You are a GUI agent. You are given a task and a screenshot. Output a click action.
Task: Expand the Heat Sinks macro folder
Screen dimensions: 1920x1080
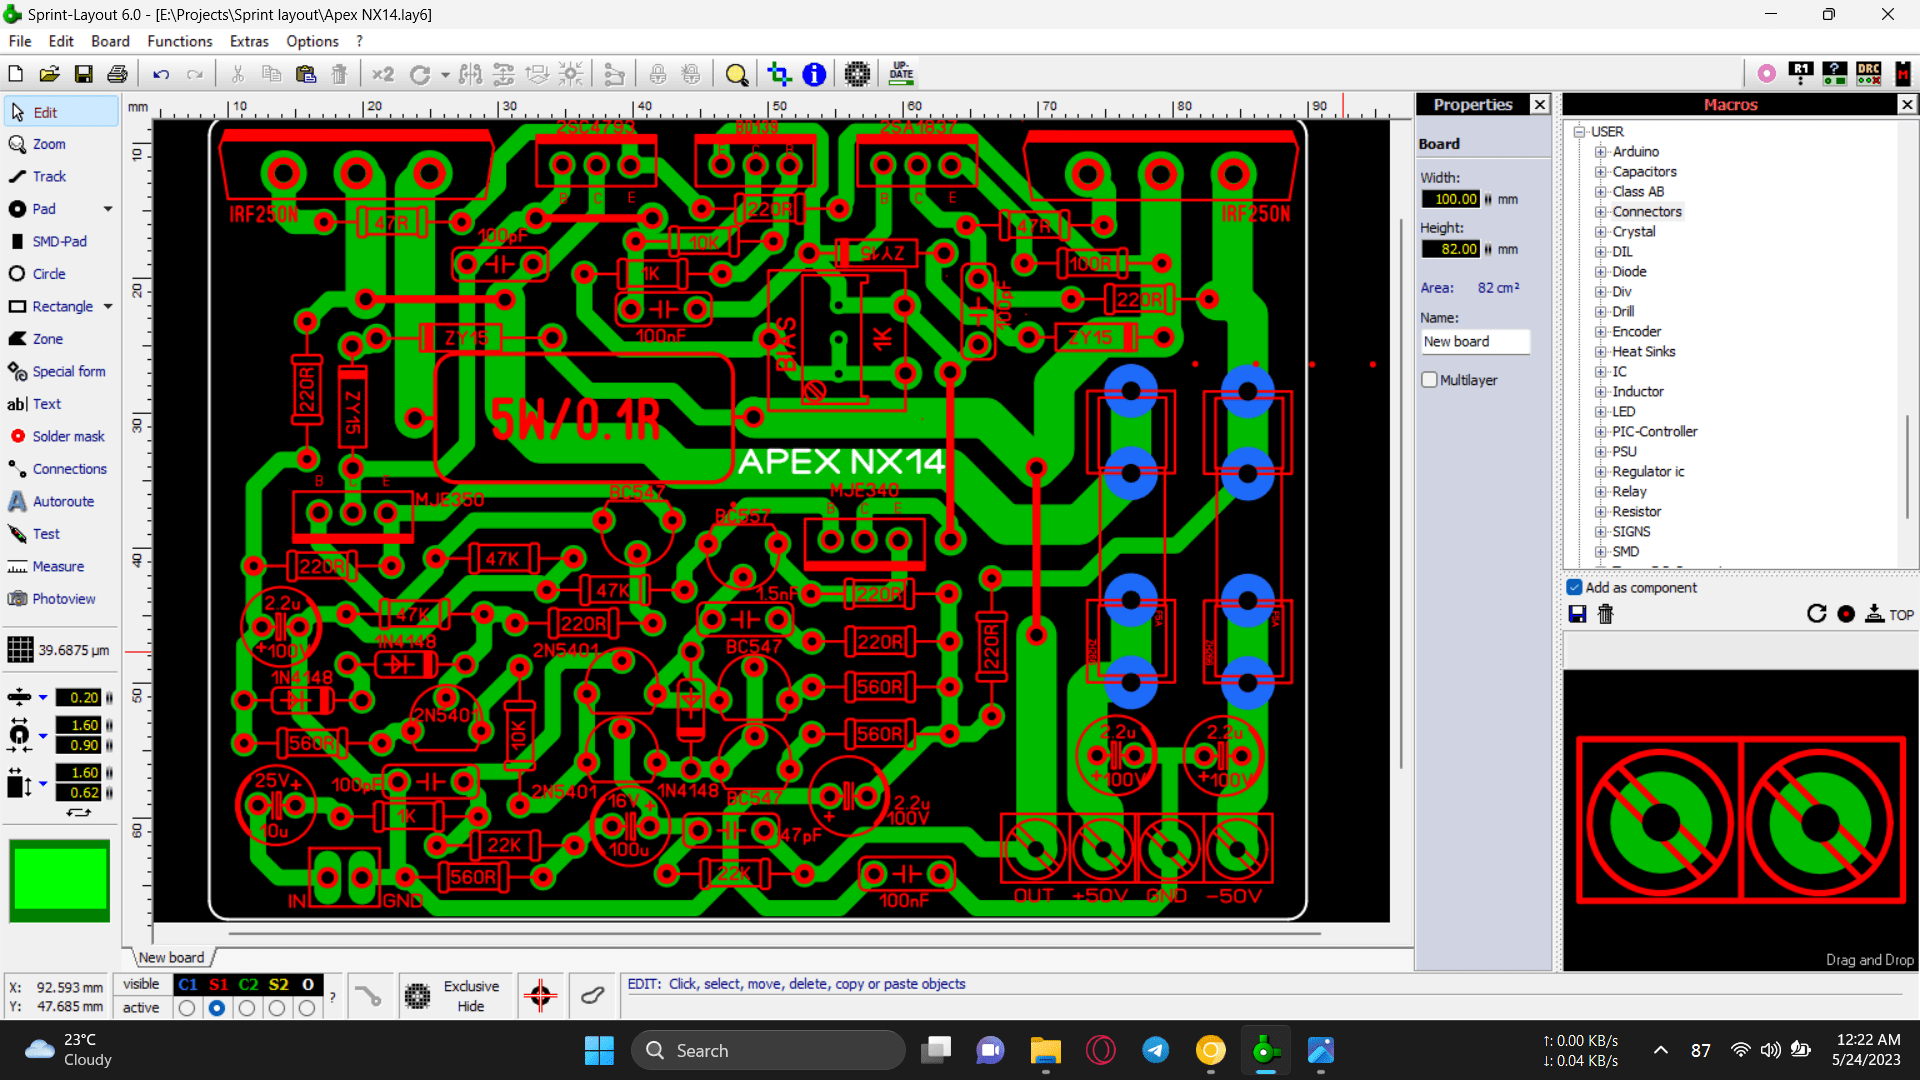(1600, 352)
